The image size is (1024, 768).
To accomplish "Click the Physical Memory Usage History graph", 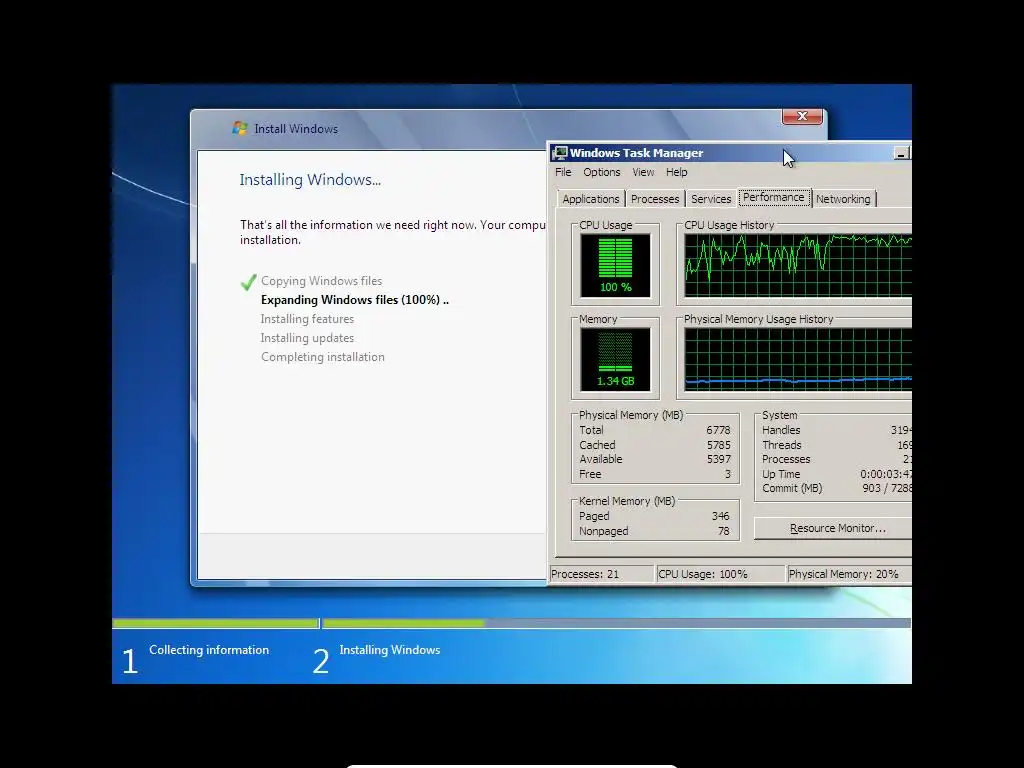I will click(x=797, y=359).
